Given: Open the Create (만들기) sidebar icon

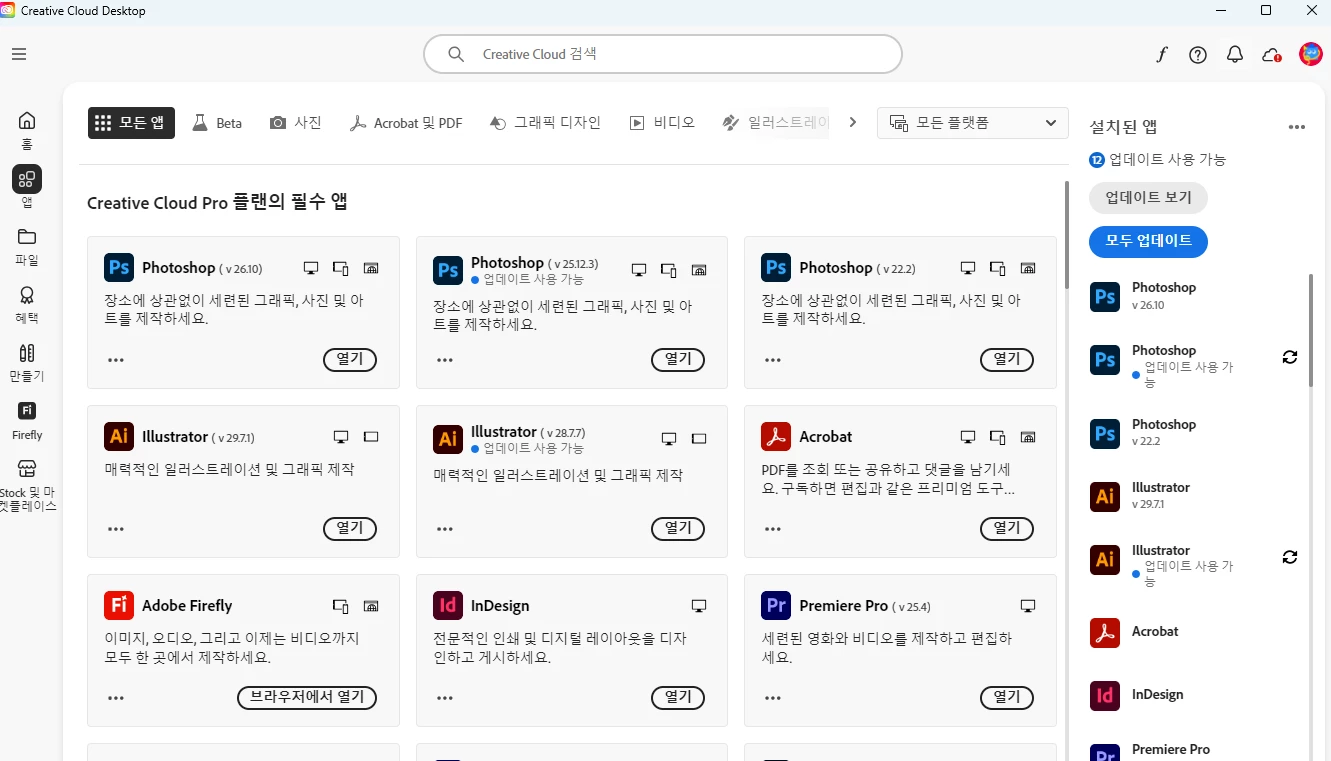Looking at the screenshot, I should pyautogui.click(x=27, y=353).
